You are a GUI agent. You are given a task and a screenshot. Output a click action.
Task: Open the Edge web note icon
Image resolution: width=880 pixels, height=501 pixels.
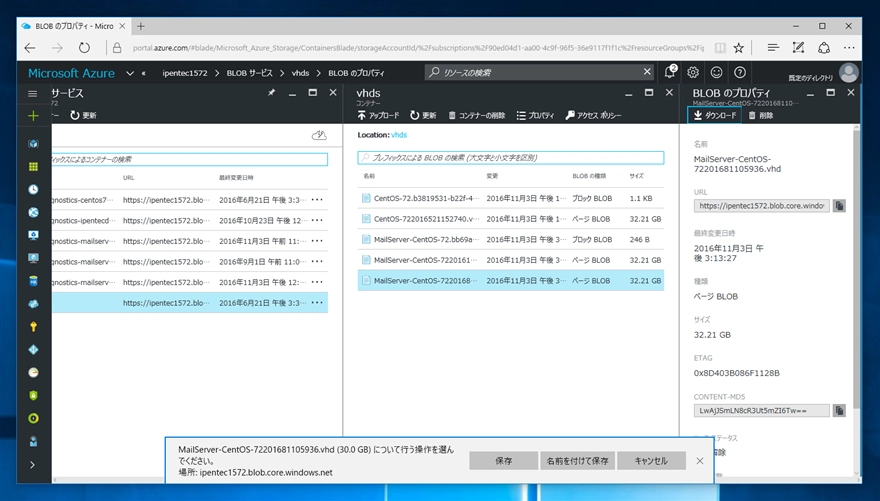(x=798, y=48)
